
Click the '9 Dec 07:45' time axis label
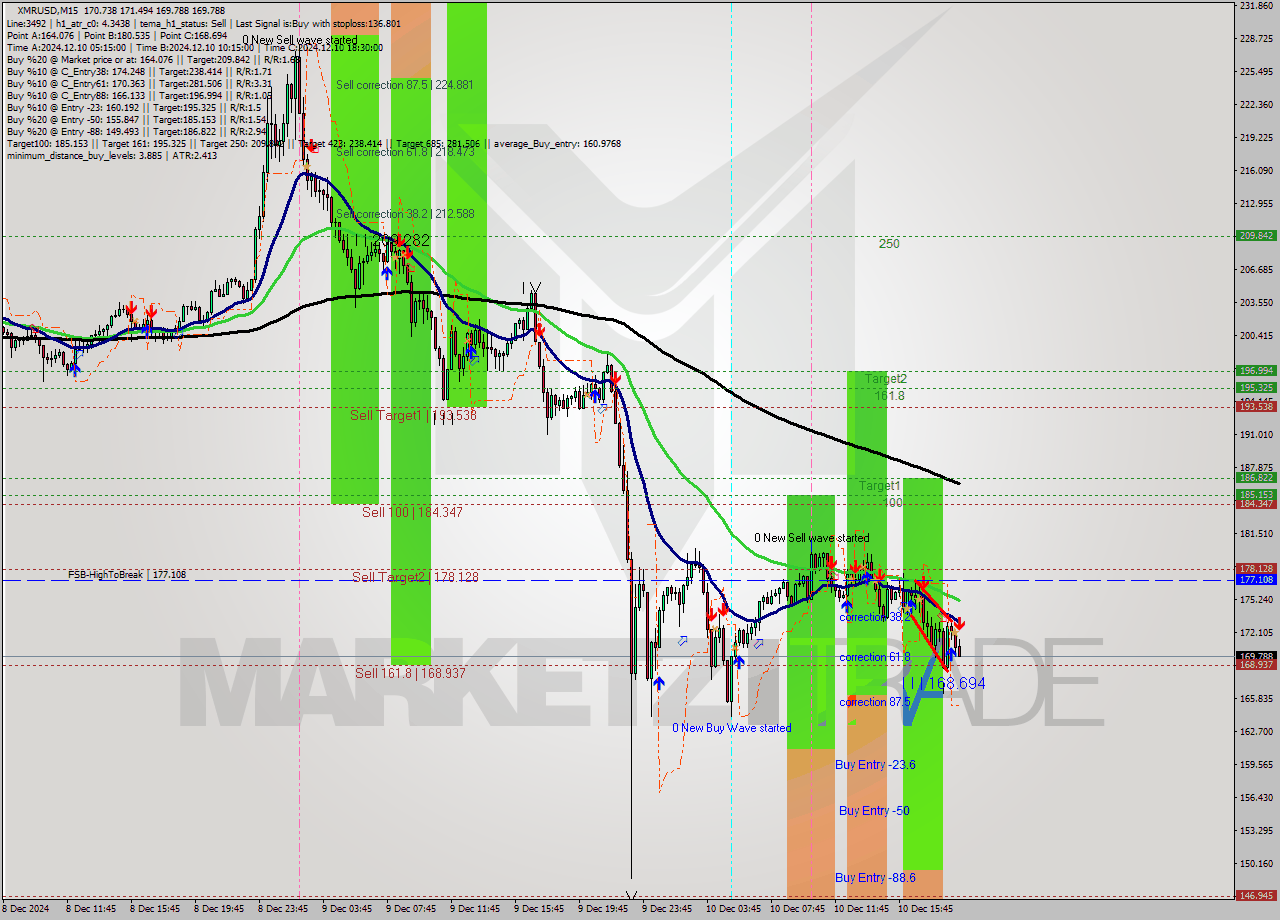click(x=413, y=910)
